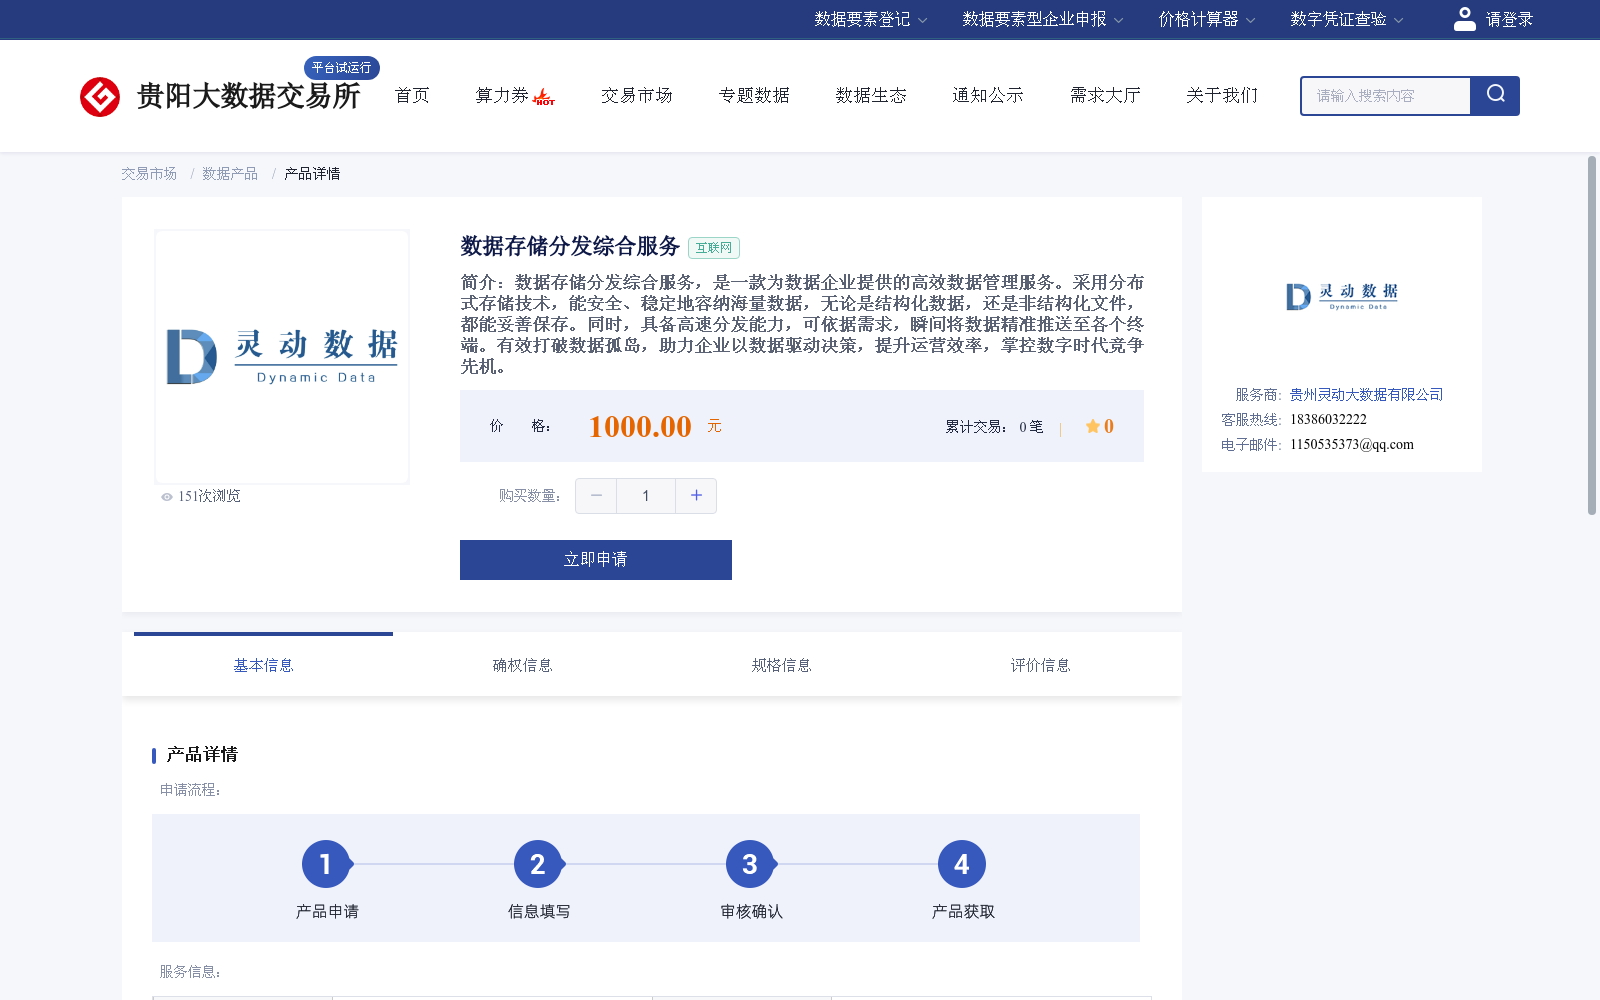The width and height of the screenshot is (1600, 1000).
Task: Click the 互联网 category tag
Action: click(x=714, y=248)
